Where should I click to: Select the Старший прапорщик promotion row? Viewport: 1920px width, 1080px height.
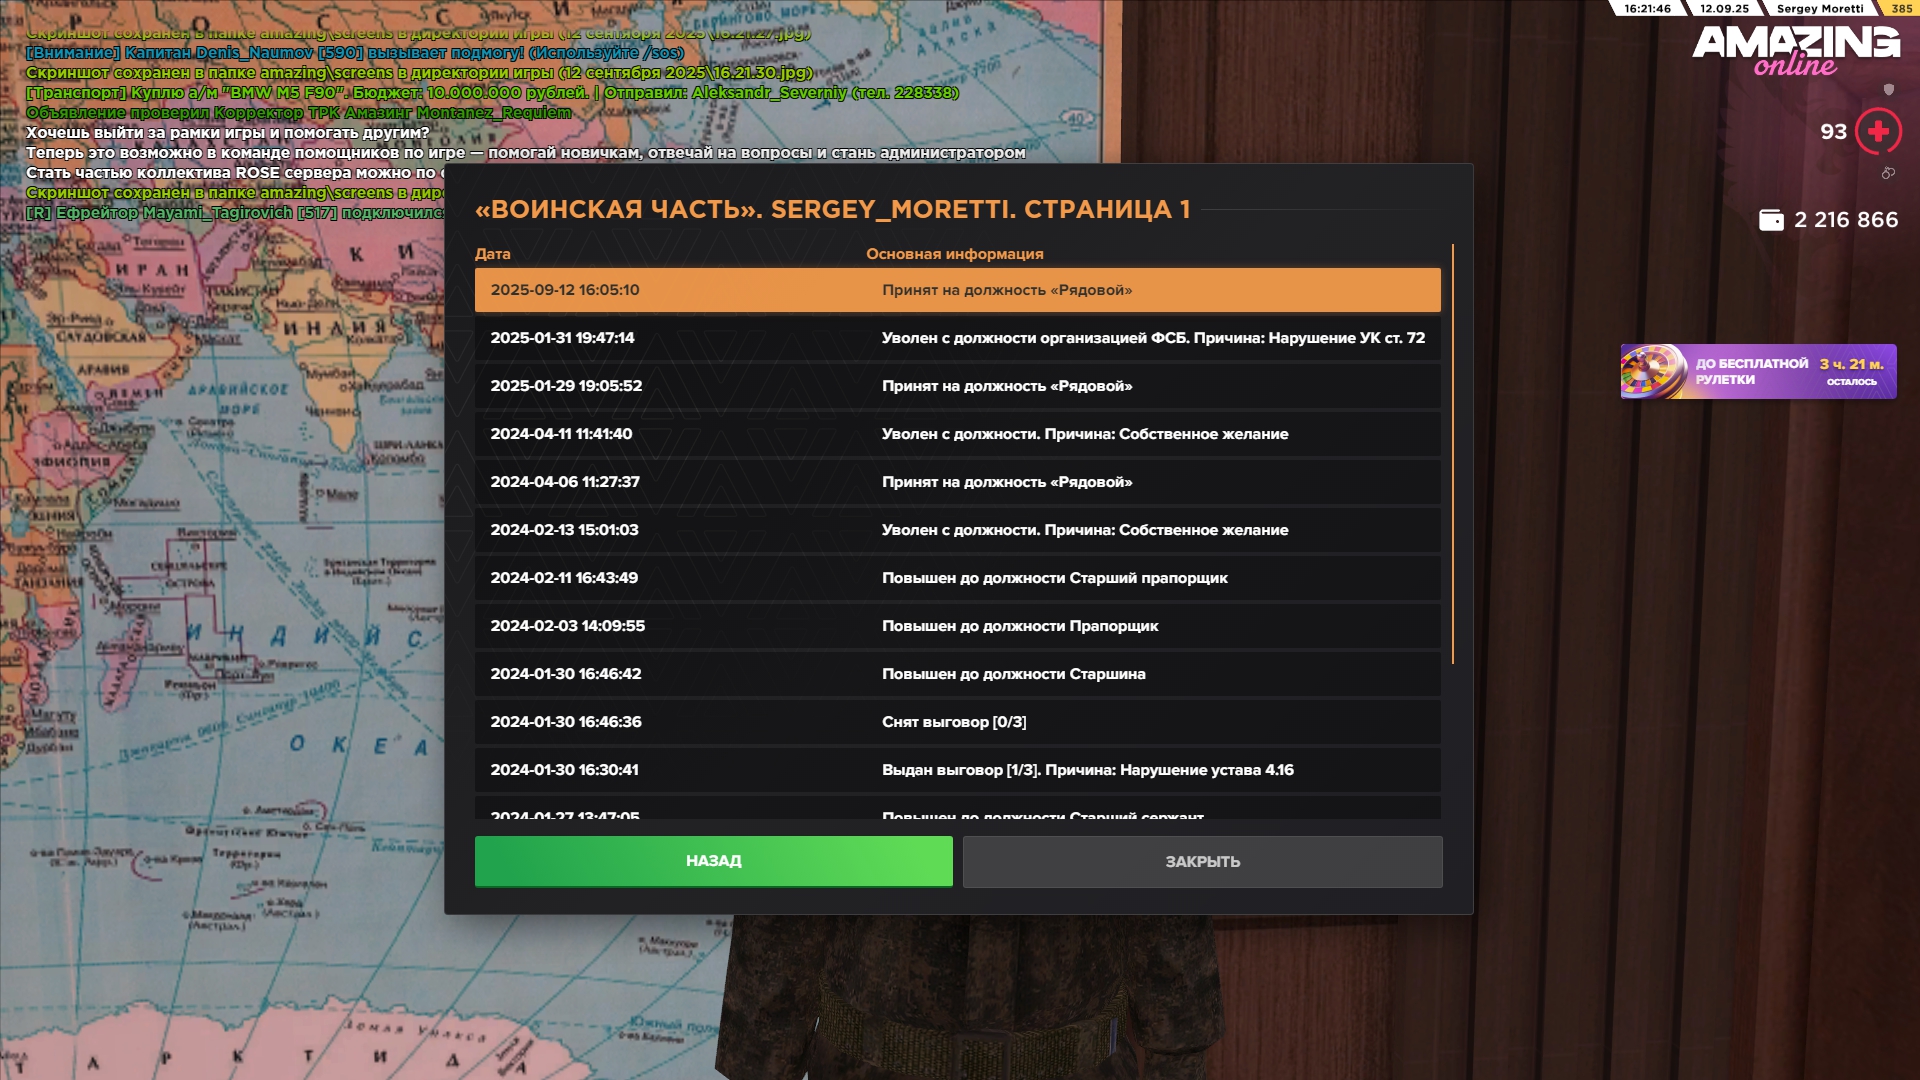pyautogui.click(x=957, y=578)
